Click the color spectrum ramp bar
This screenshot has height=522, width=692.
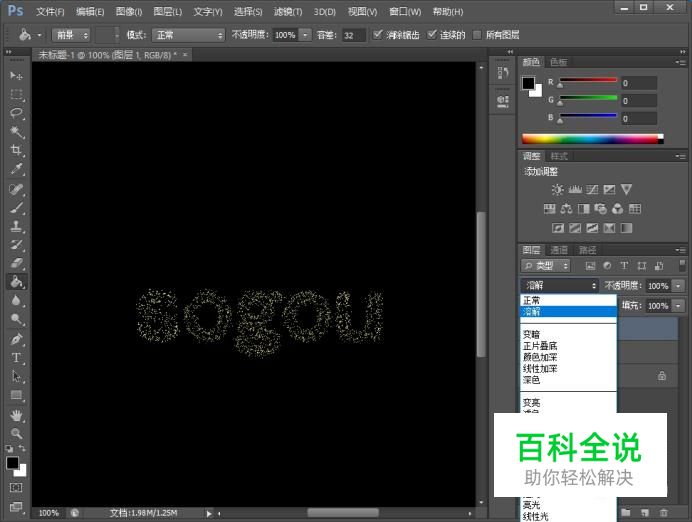[x=592, y=139]
